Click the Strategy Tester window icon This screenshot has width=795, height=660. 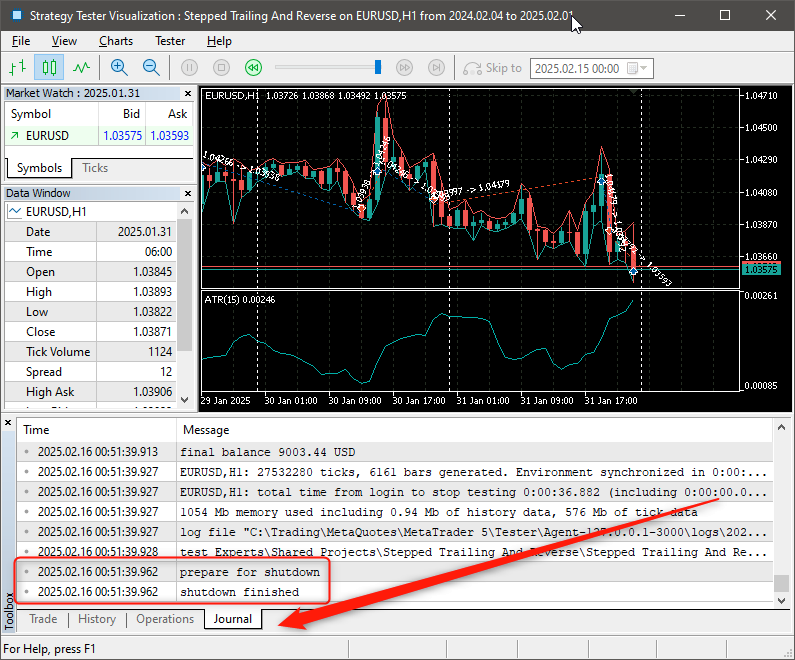tap(17, 15)
